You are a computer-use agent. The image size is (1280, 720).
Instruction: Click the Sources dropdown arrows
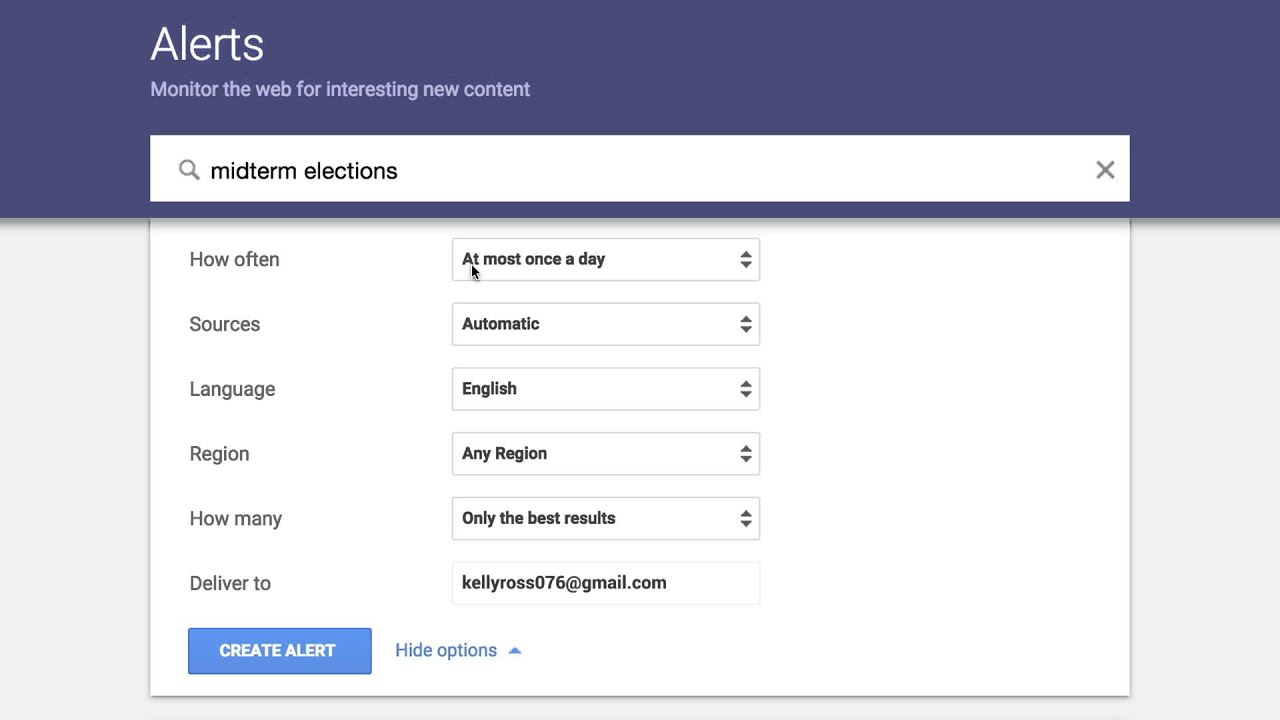pyautogui.click(x=746, y=324)
